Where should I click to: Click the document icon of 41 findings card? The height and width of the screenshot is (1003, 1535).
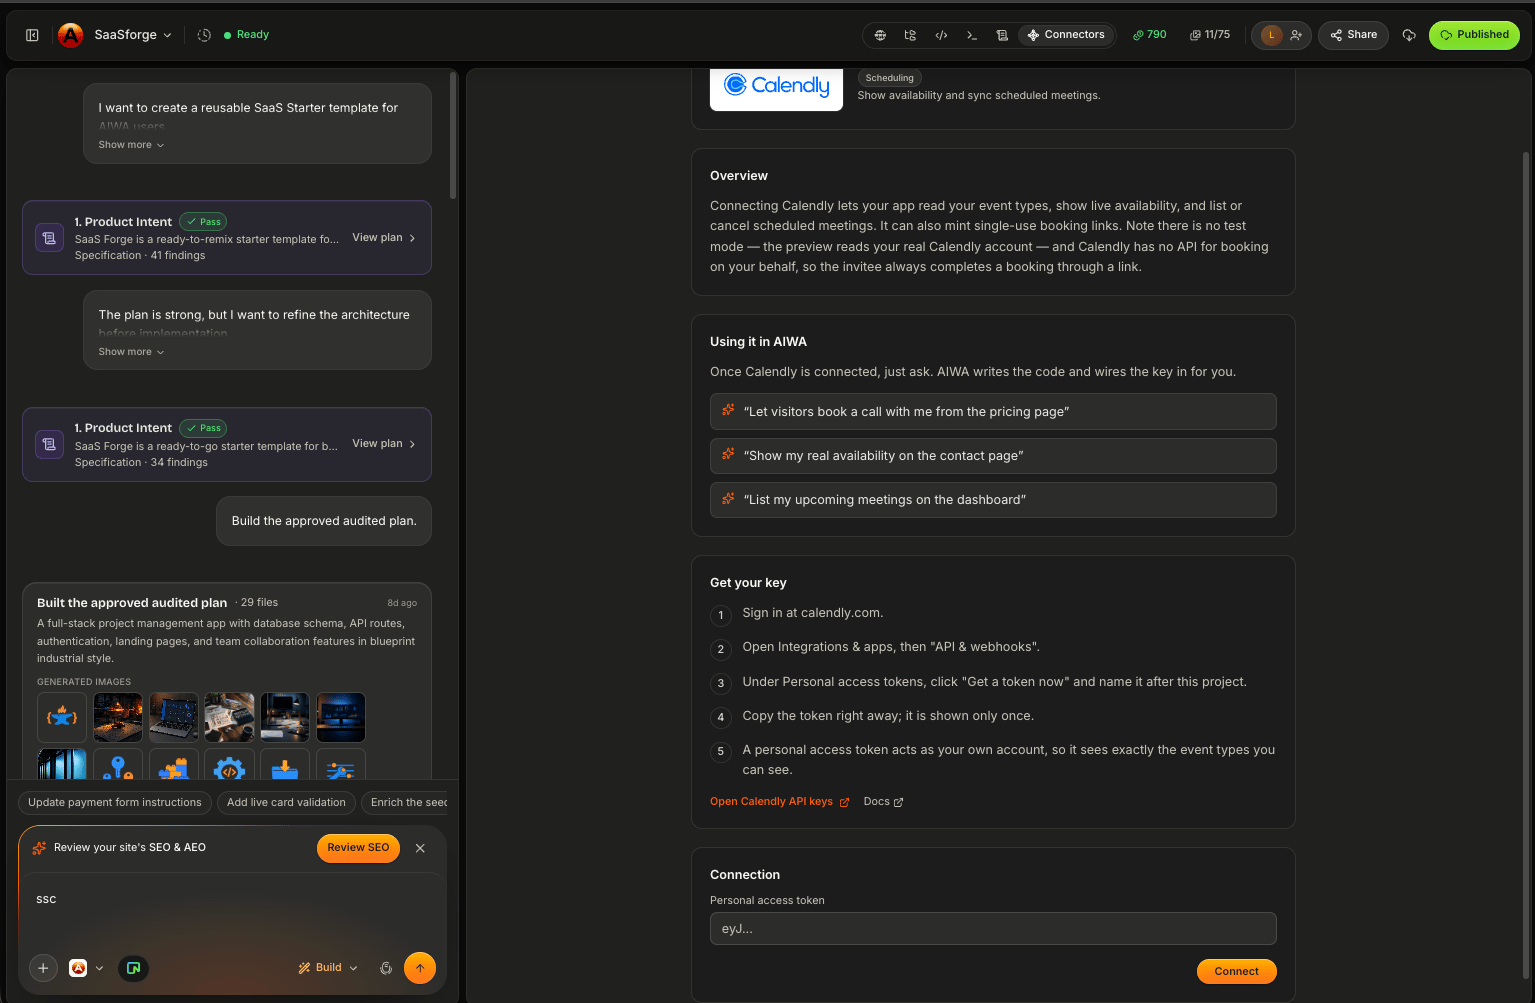pos(49,238)
